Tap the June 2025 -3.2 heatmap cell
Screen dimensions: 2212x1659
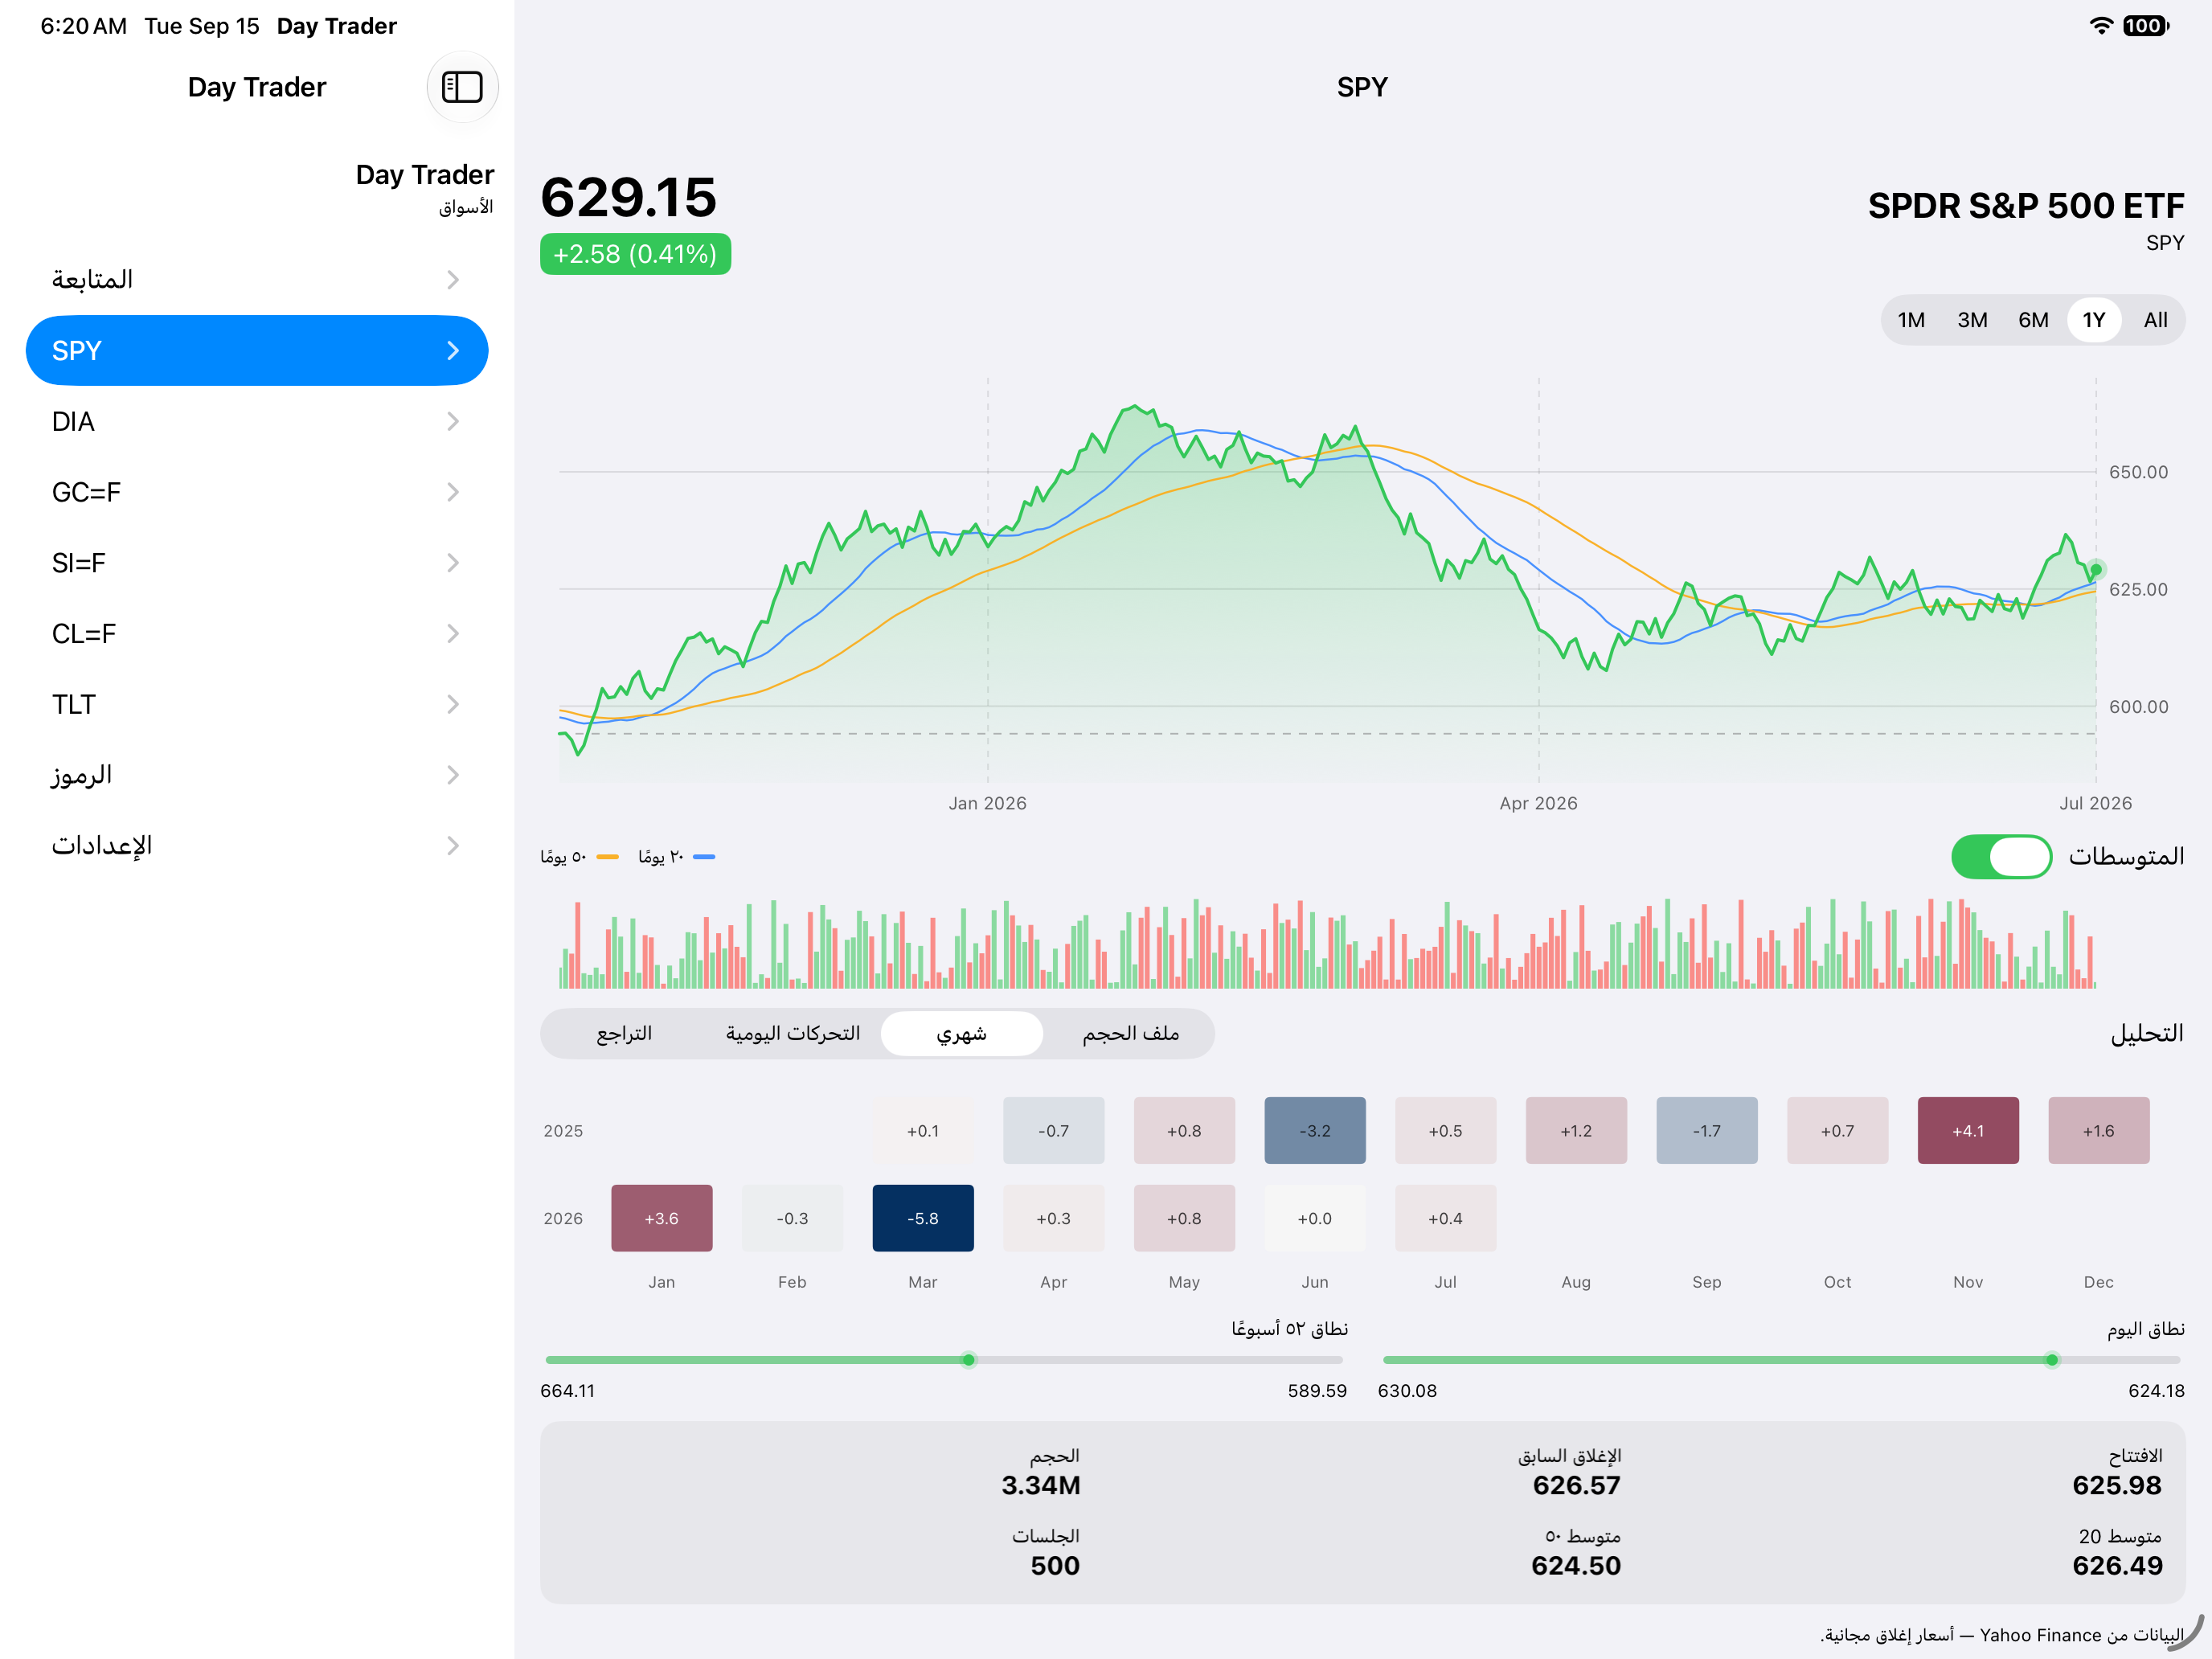1314,1130
